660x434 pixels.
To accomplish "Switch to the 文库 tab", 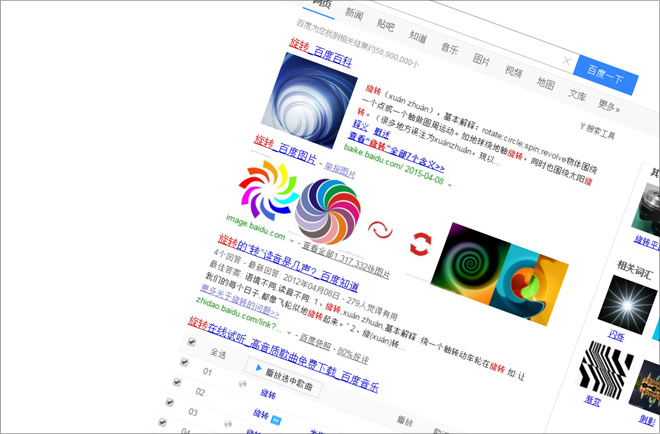I will [577, 95].
